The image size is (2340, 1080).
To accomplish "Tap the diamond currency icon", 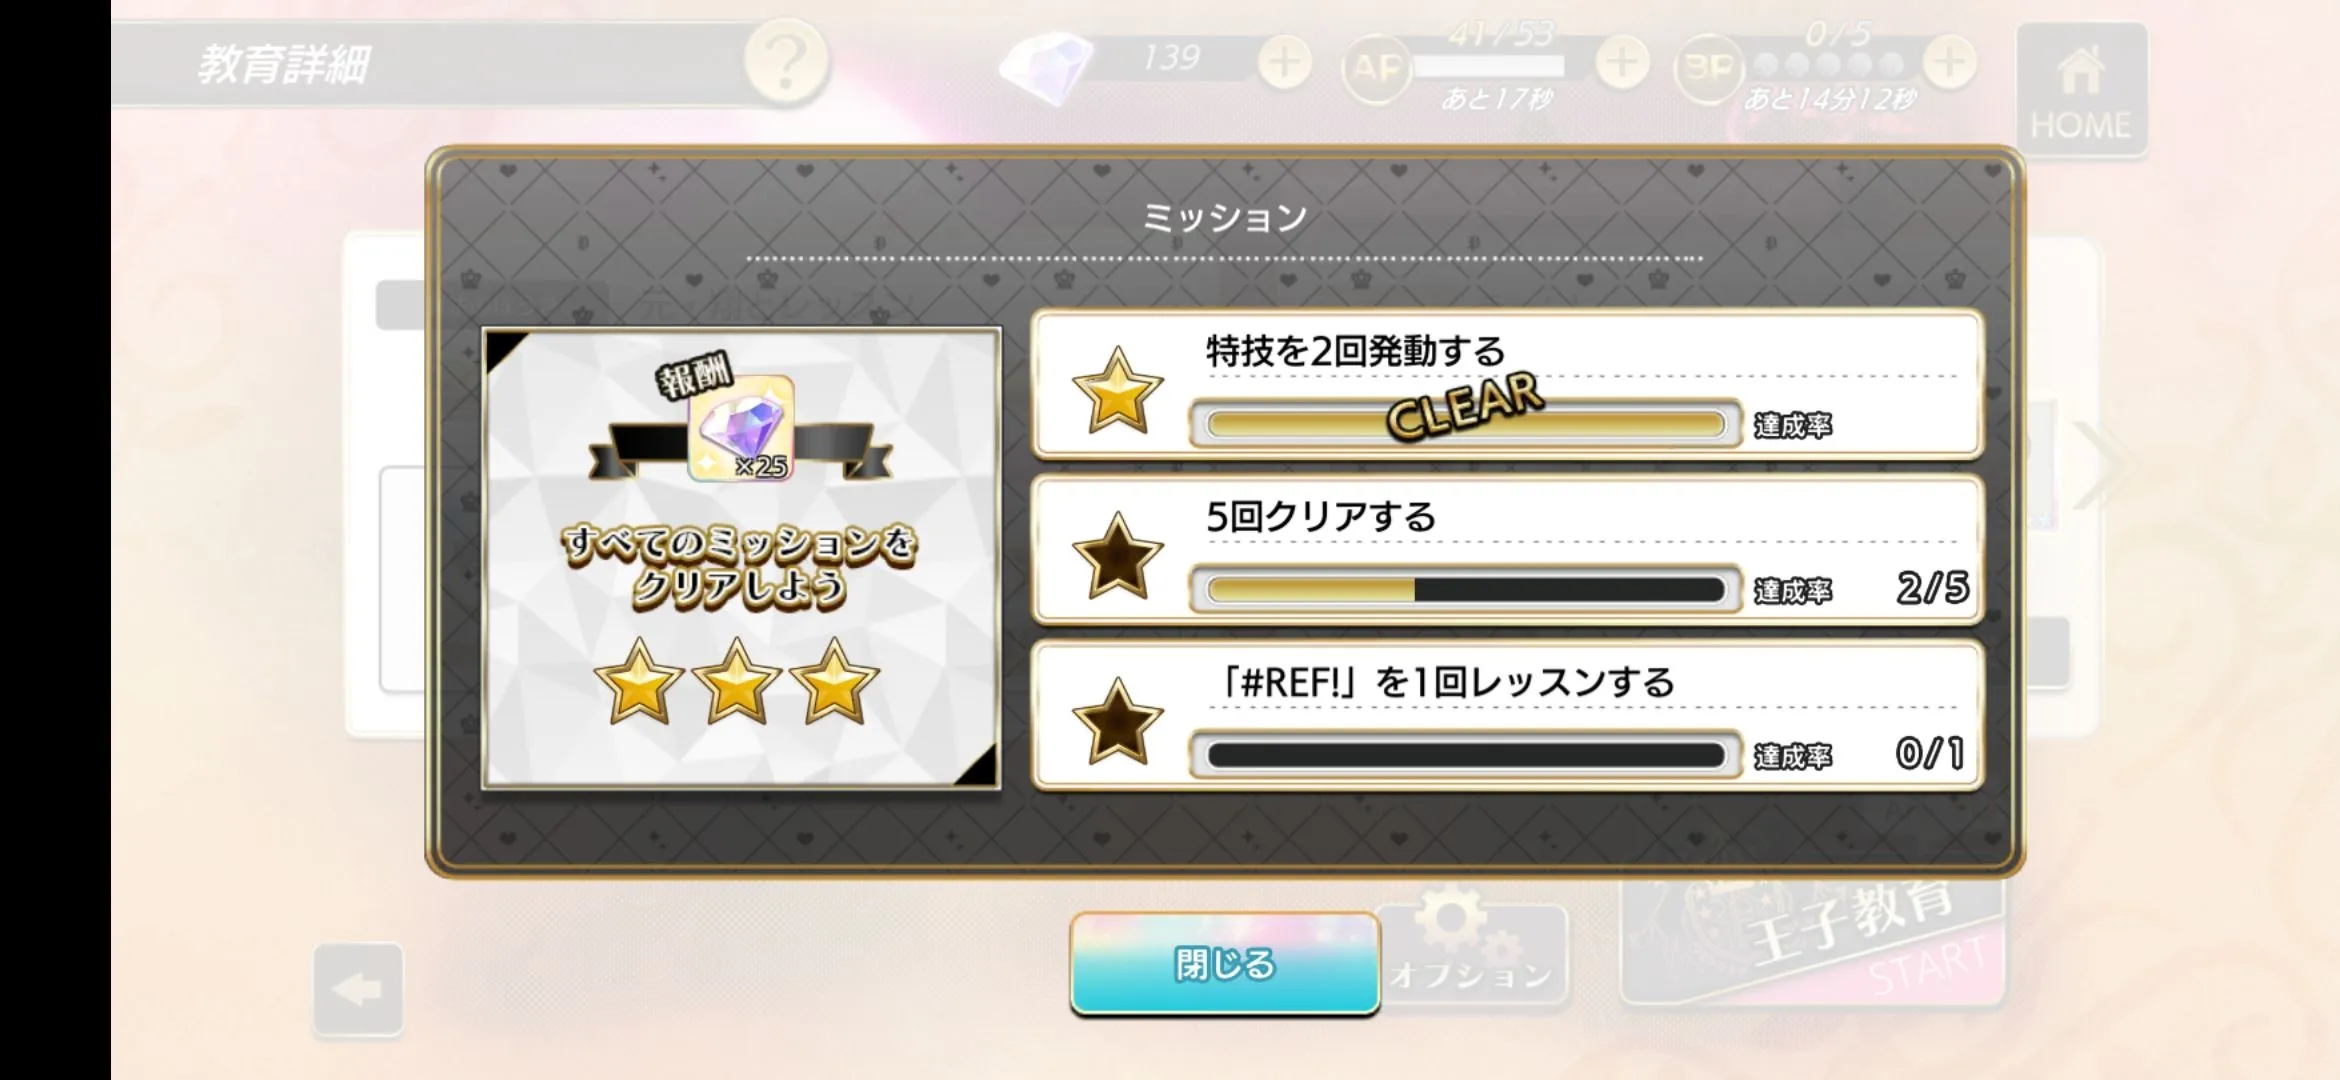I will (x=1046, y=66).
